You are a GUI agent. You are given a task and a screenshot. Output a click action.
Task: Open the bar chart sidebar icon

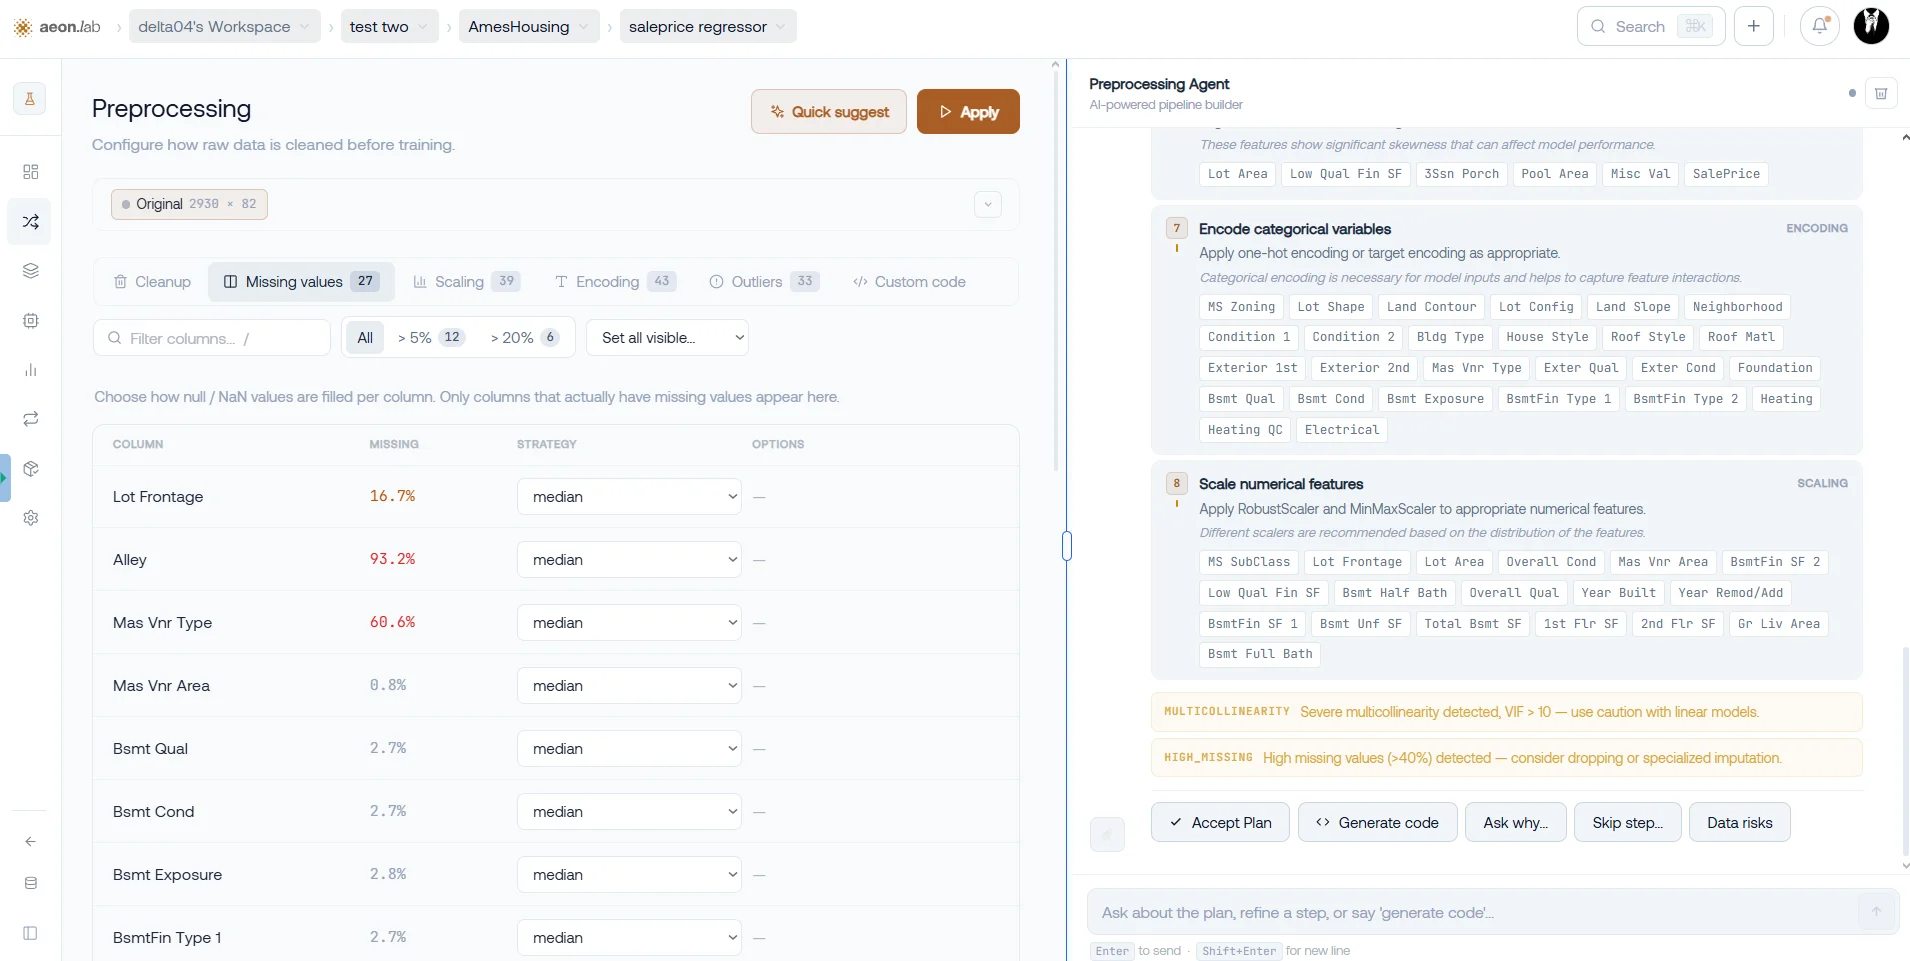pyautogui.click(x=30, y=370)
